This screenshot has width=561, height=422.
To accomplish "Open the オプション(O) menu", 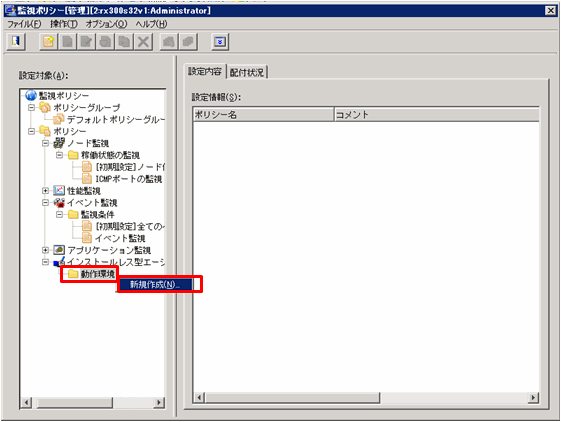I will [x=106, y=24].
